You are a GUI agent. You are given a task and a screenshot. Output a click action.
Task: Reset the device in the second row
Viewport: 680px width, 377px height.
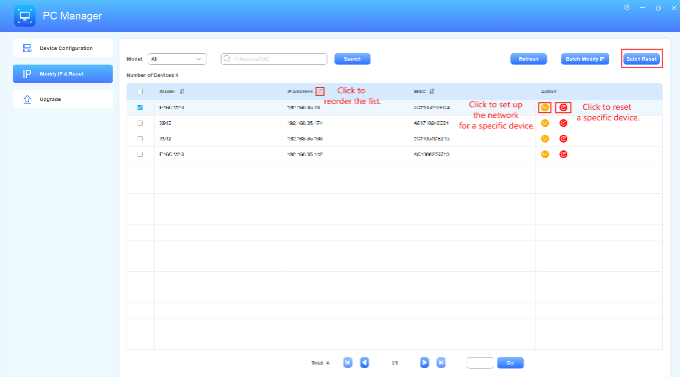[563, 123]
